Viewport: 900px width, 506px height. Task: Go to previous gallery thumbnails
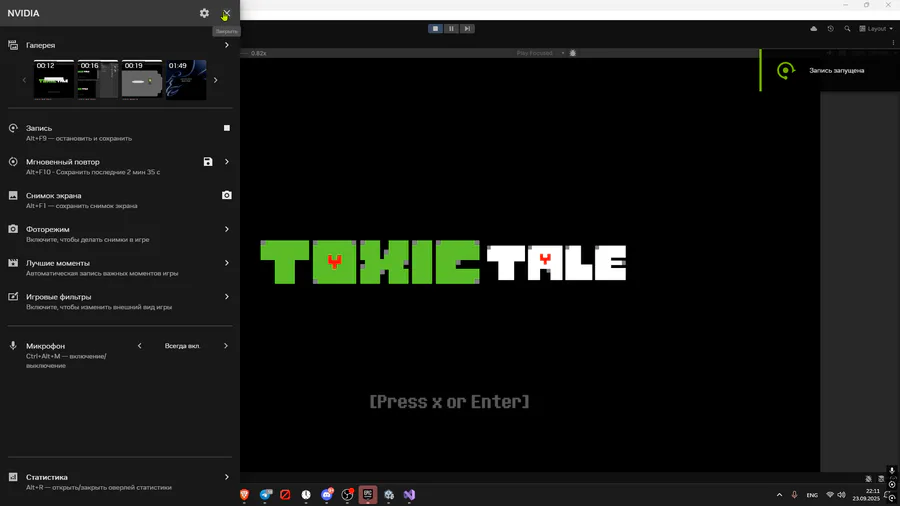(24, 80)
